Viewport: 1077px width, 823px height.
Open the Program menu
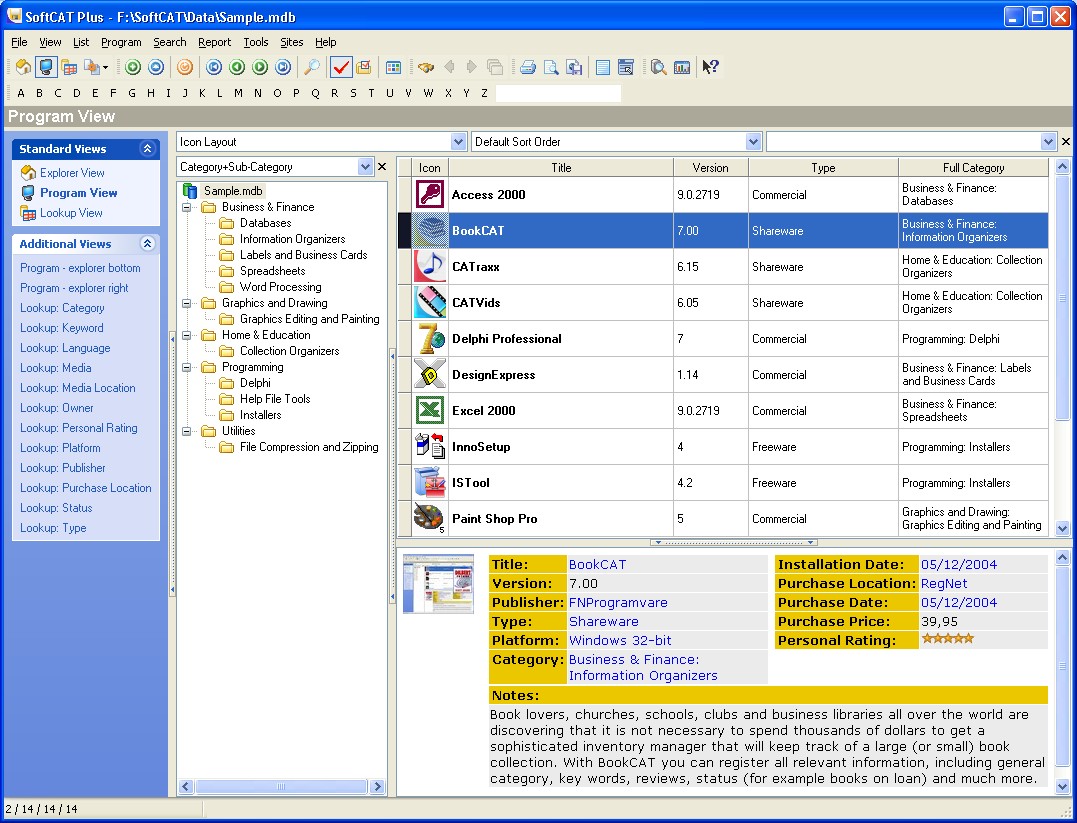click(x=121, y=42)
